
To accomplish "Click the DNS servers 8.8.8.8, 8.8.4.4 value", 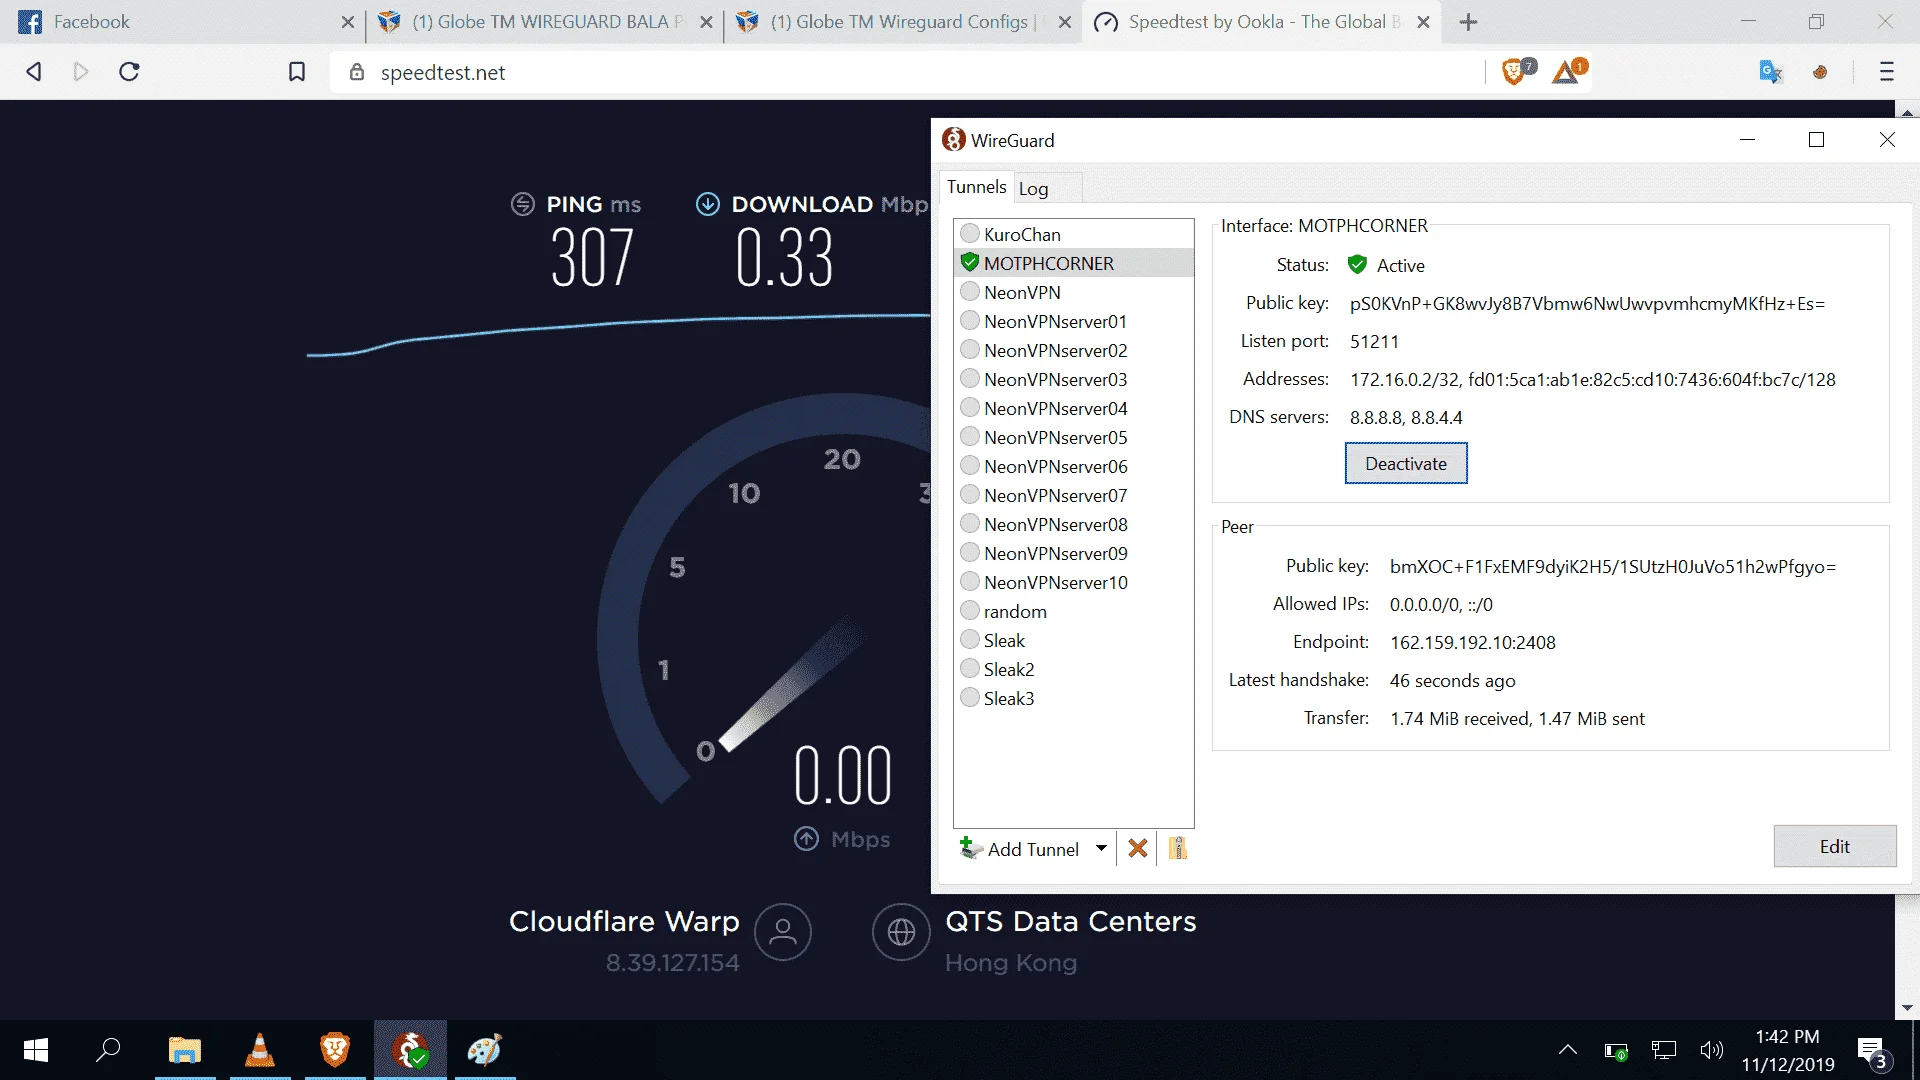I will point(1406,417).
